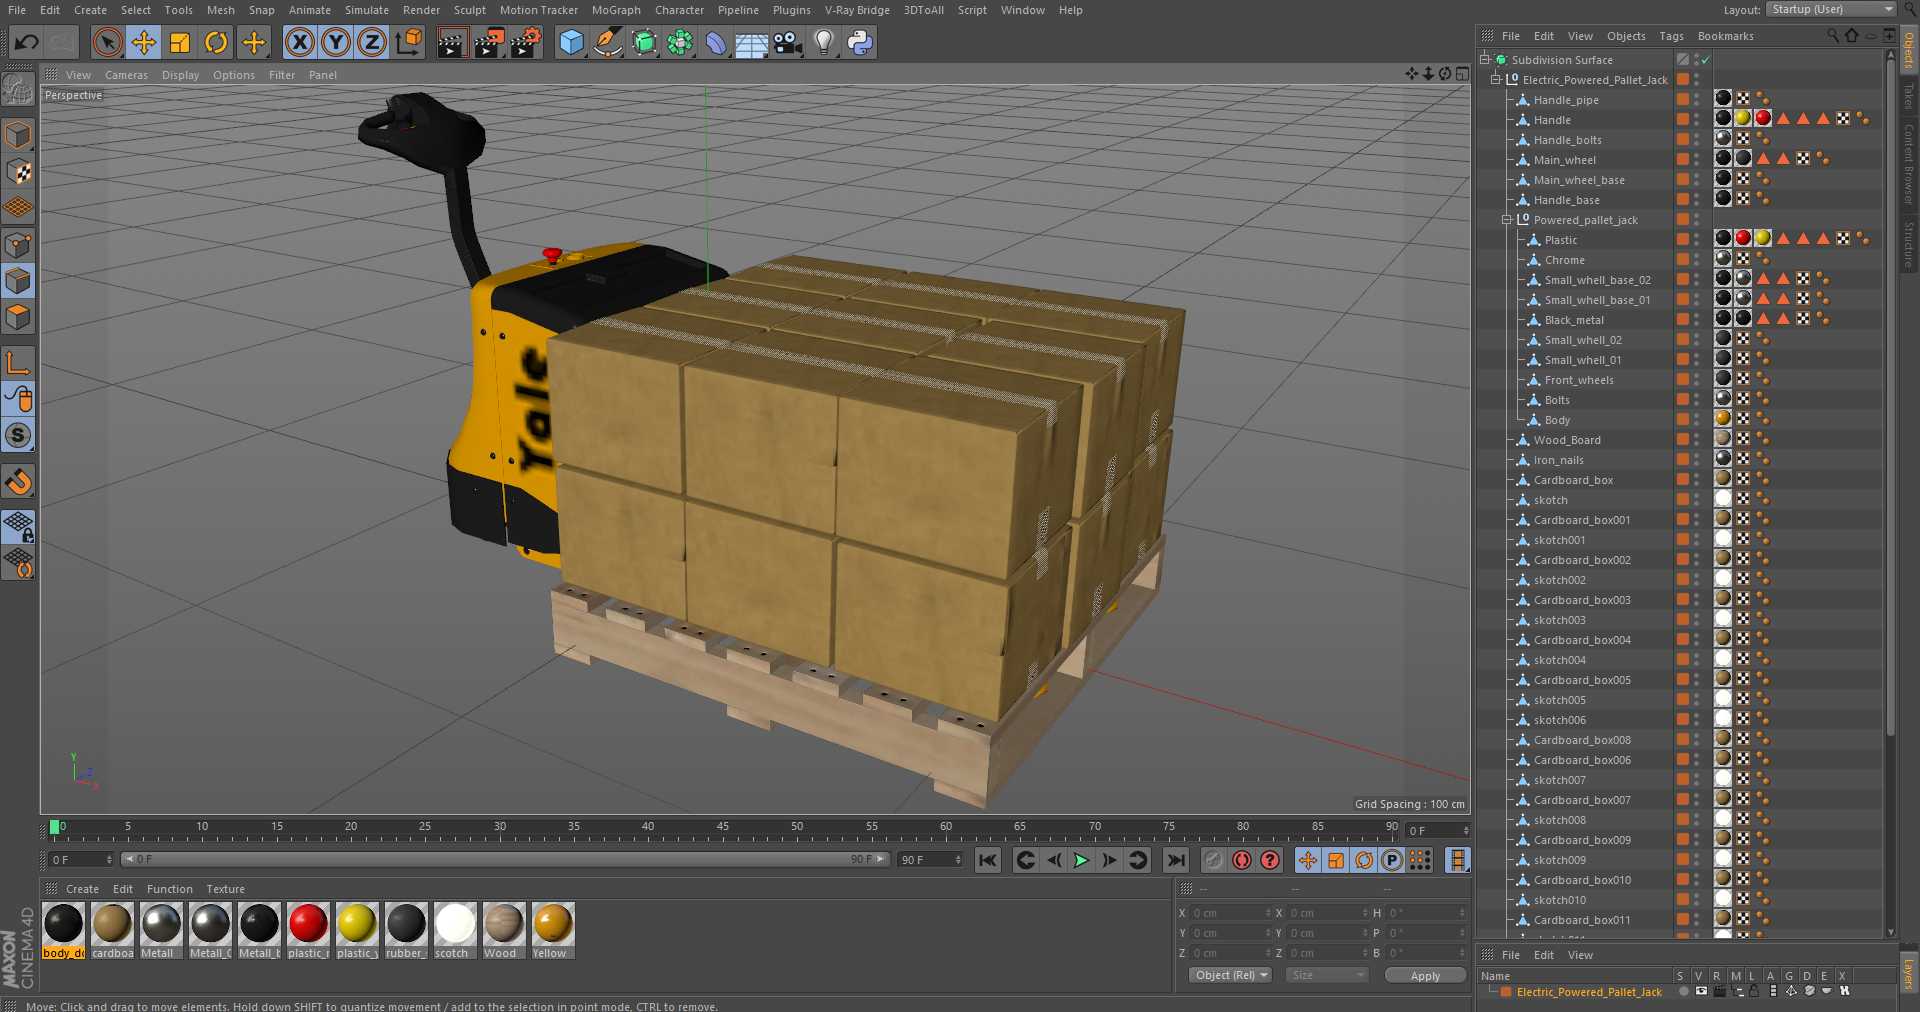Open the Size dropdown in coordinates
Screen dimensions: 1920x1012
click(1327, 975)
